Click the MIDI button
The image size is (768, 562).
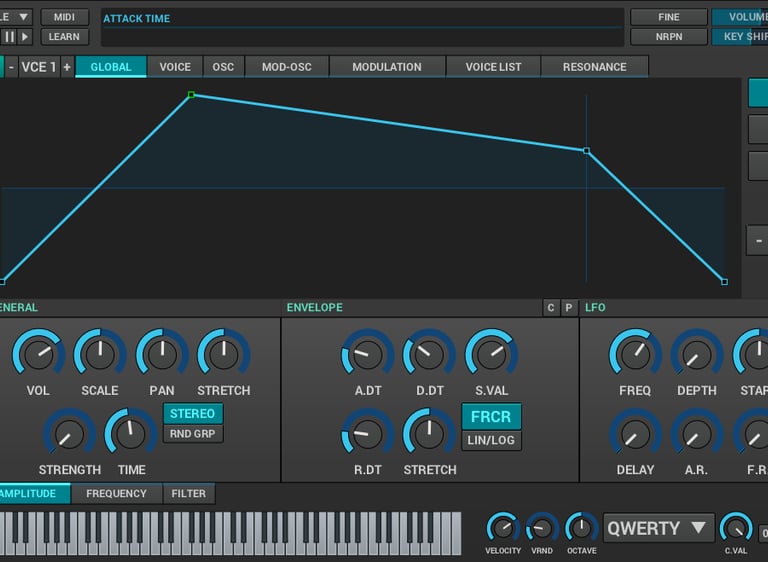point(65,17)
